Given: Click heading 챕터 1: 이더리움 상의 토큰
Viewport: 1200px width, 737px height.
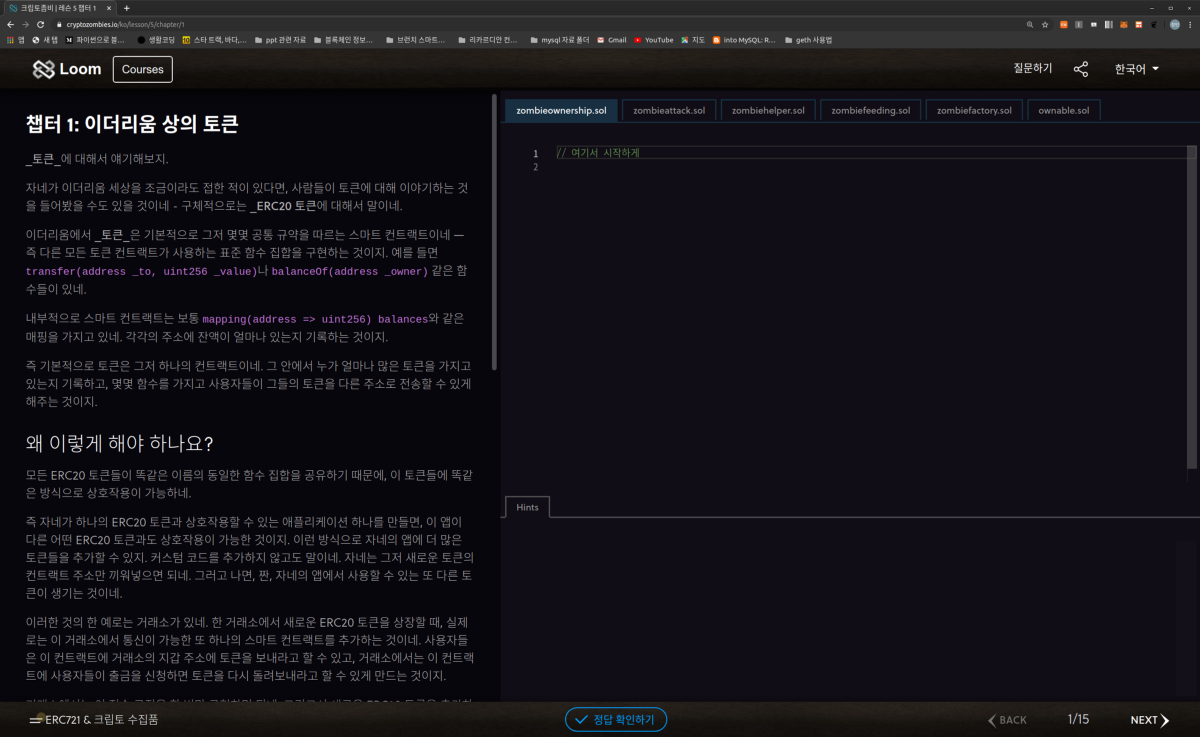Looking at the screenshot, I should (131, 124).
